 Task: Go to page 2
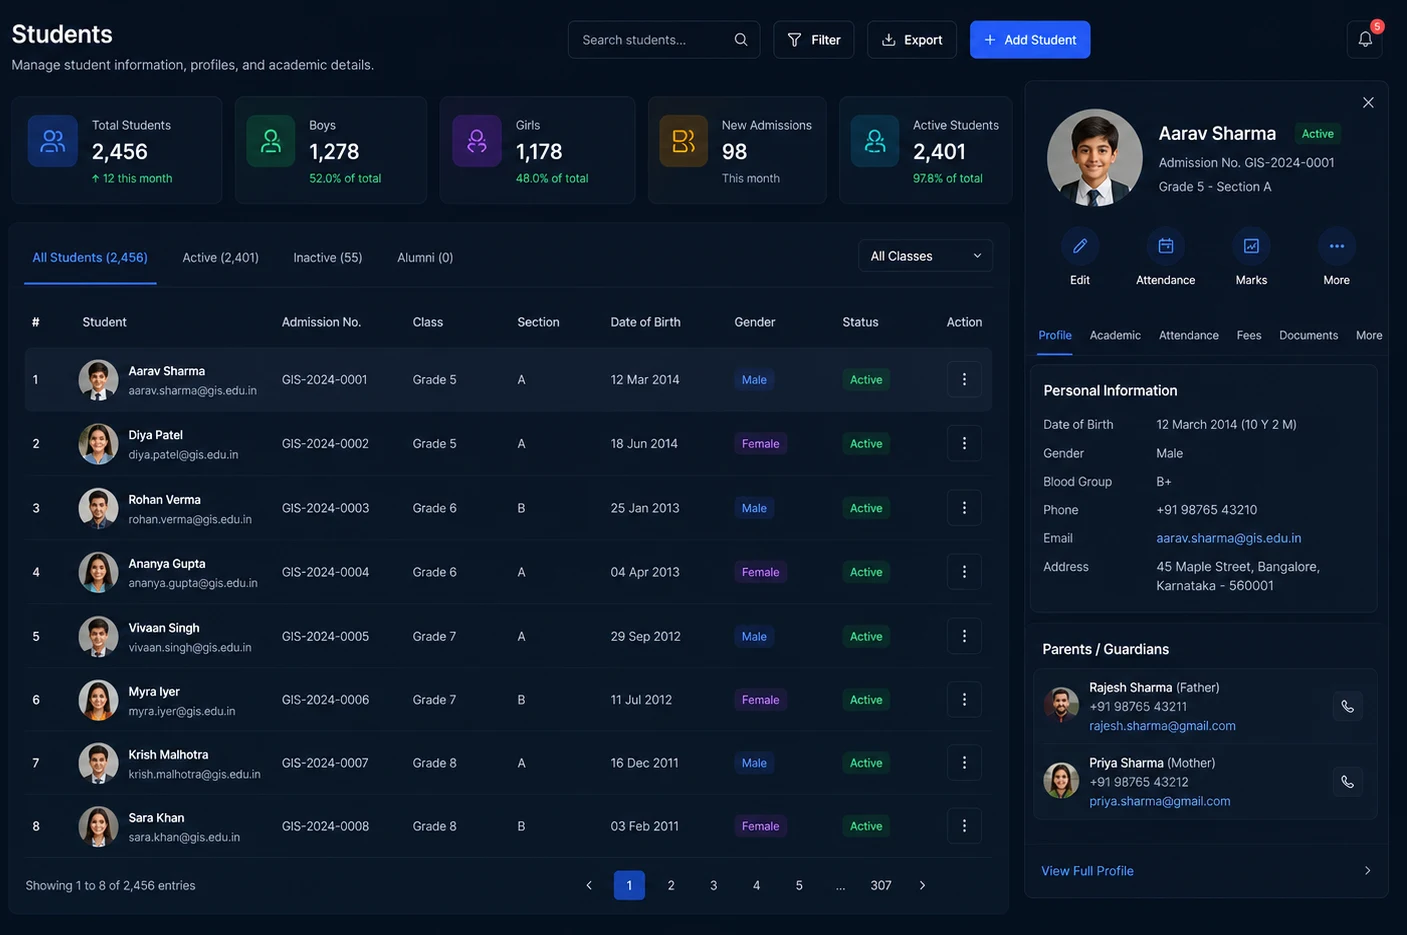(x=671, y=886)
